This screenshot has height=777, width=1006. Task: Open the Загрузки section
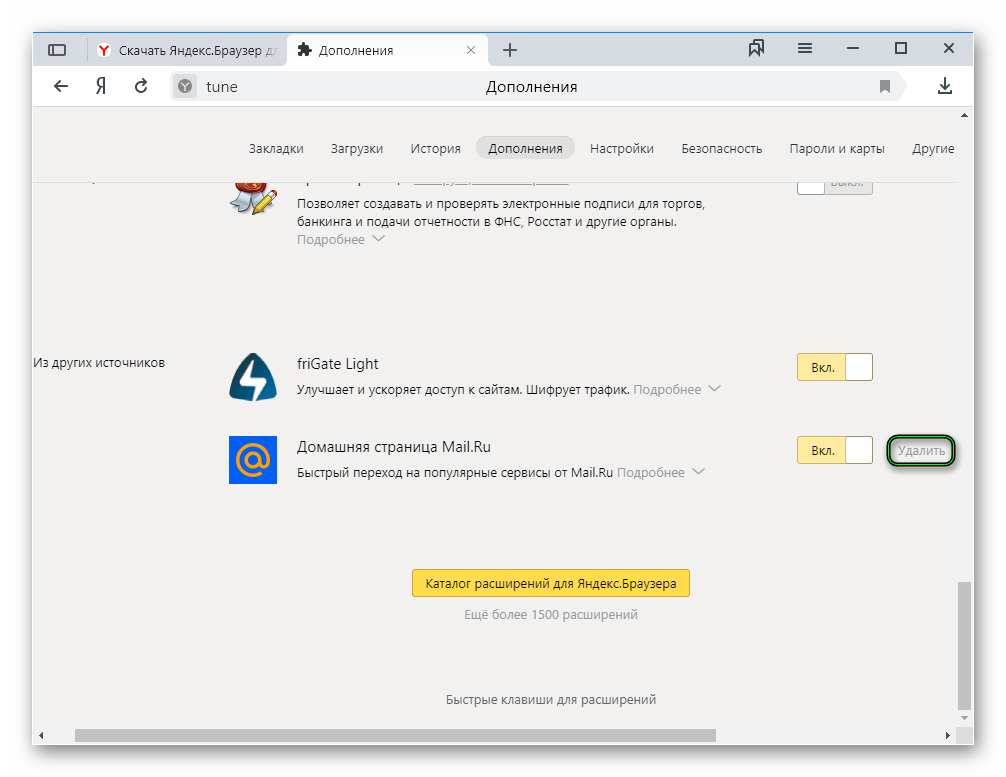tap(357, 148)
